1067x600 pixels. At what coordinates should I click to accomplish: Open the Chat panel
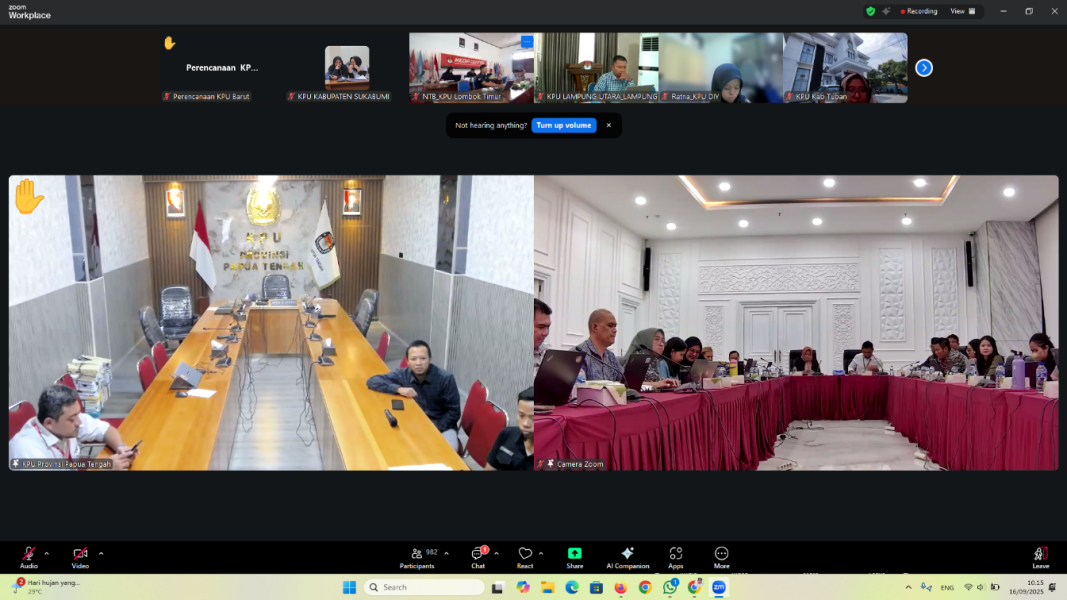pyautogui.click(x=478, y=555)
